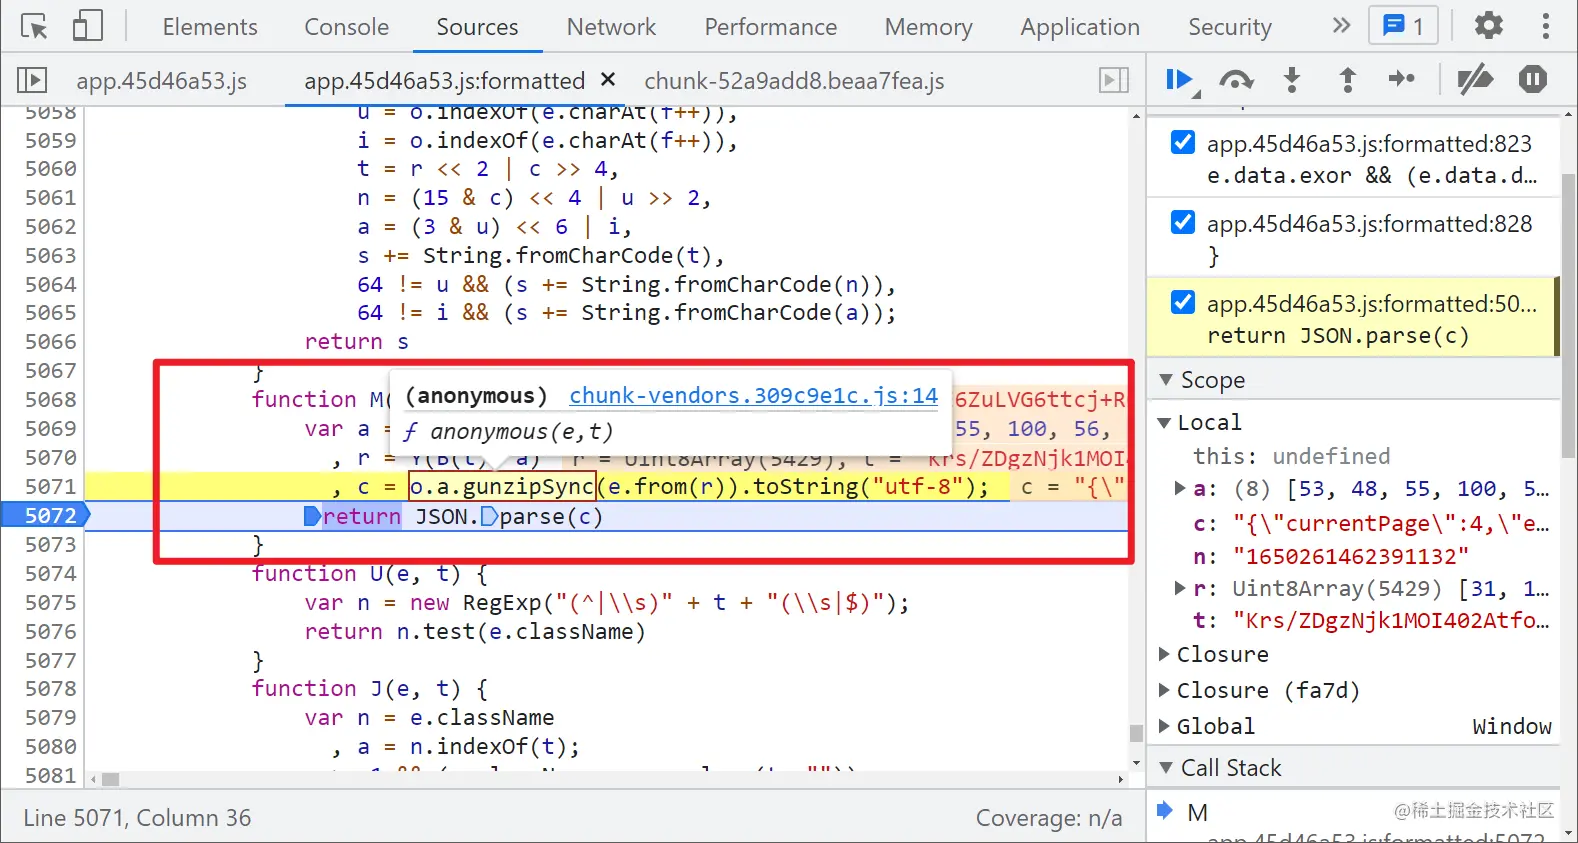Click the return step marker on line 5072
Screen dimensions: 1578x843
coord(313,517)
